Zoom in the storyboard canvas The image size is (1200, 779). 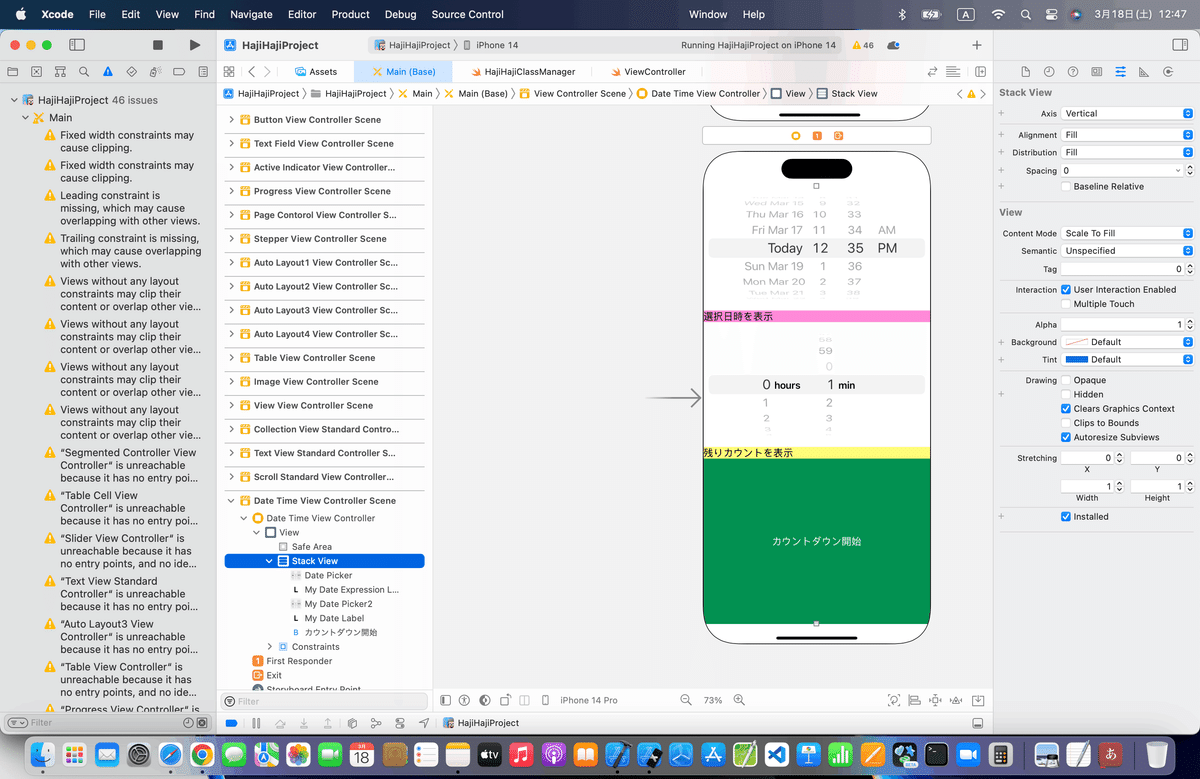739,700
